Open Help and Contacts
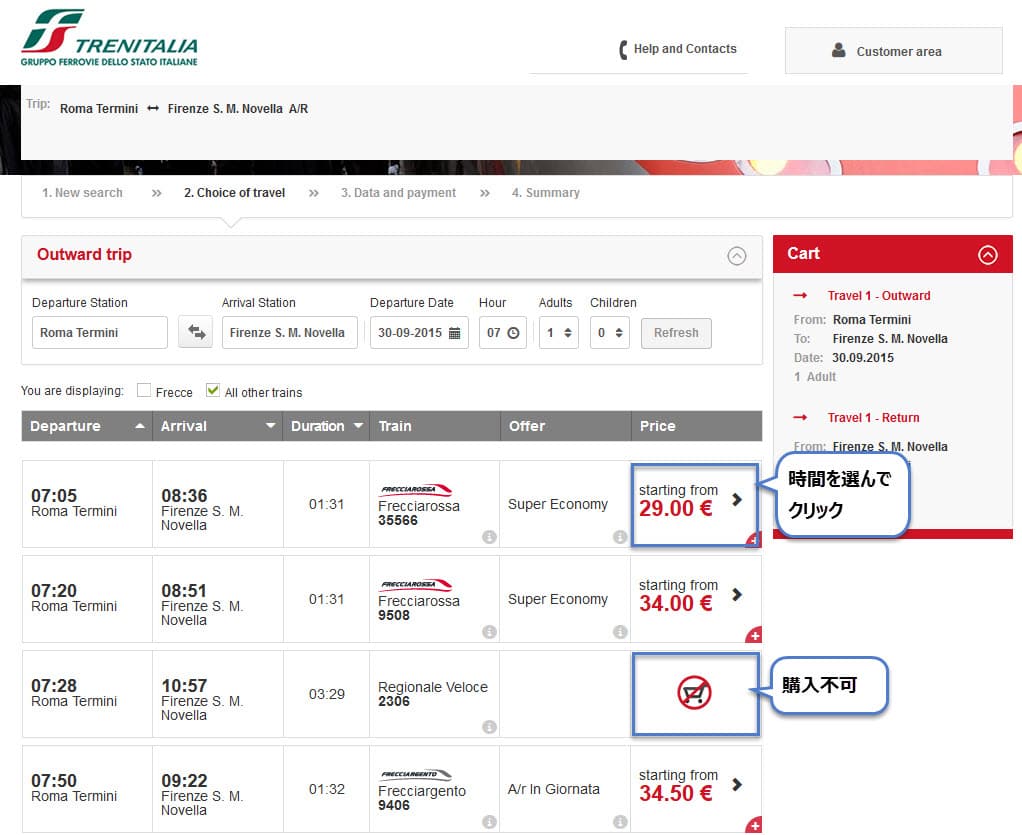 pyautogui.click(x=685, y=49)
